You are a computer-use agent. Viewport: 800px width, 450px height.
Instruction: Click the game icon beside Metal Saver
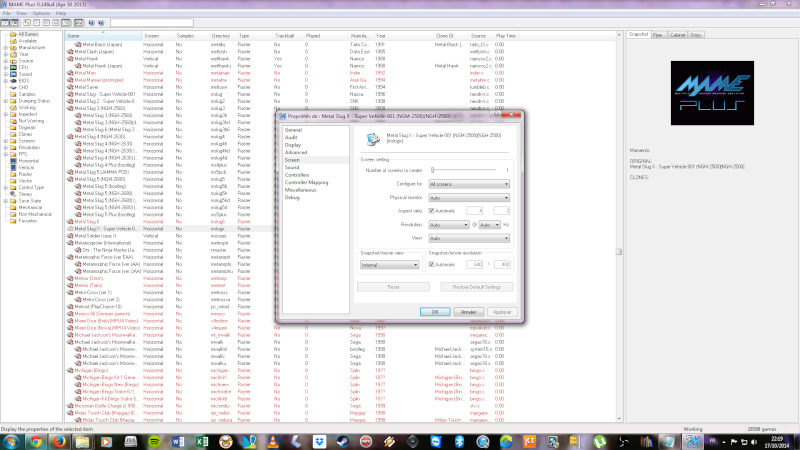[70, 87]
